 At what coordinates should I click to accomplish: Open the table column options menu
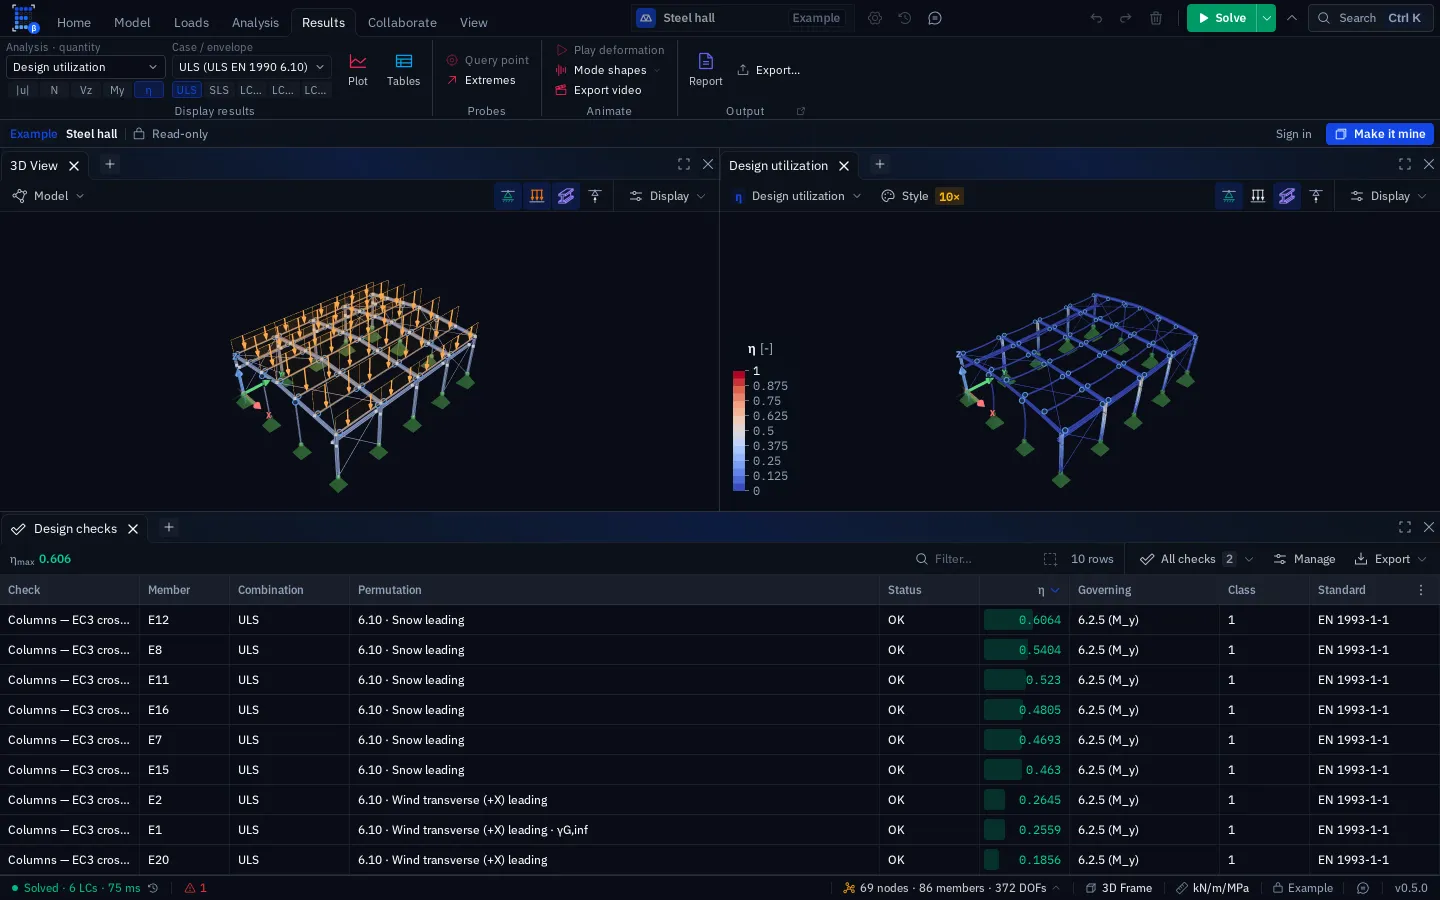point(1421,590)
